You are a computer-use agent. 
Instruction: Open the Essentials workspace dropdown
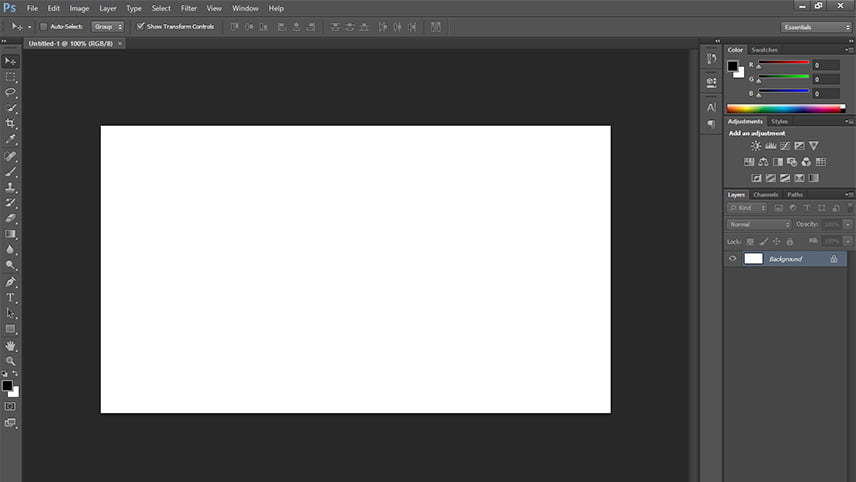click(816, 27)
